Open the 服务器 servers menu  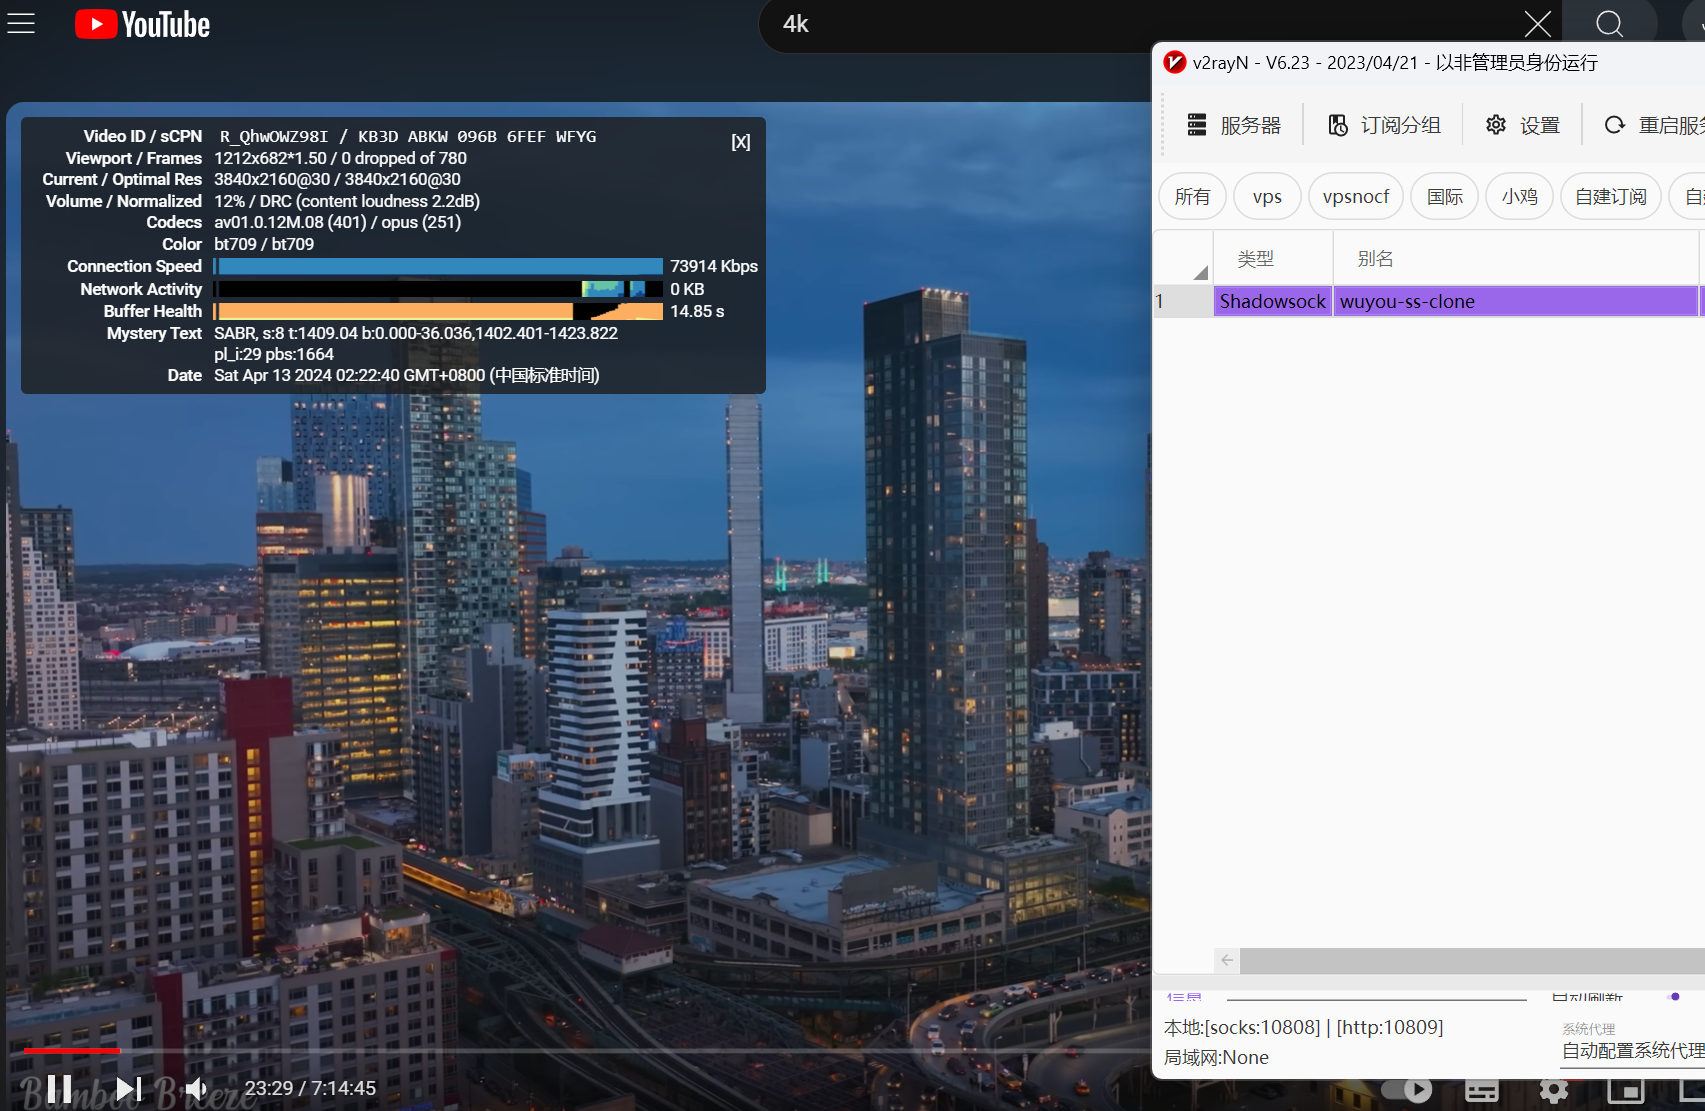[x=1234, y=125]
